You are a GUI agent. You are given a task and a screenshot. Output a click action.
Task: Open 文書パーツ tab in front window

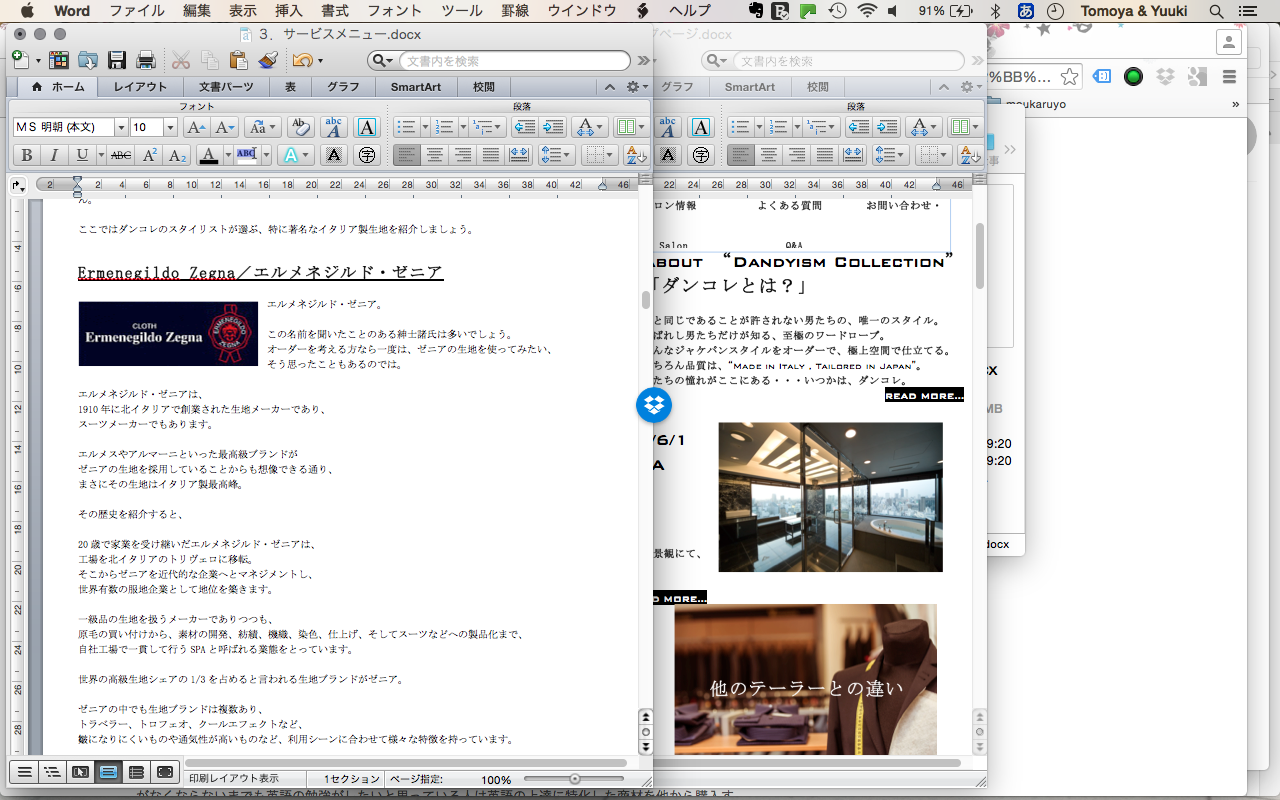click(226, 87)
